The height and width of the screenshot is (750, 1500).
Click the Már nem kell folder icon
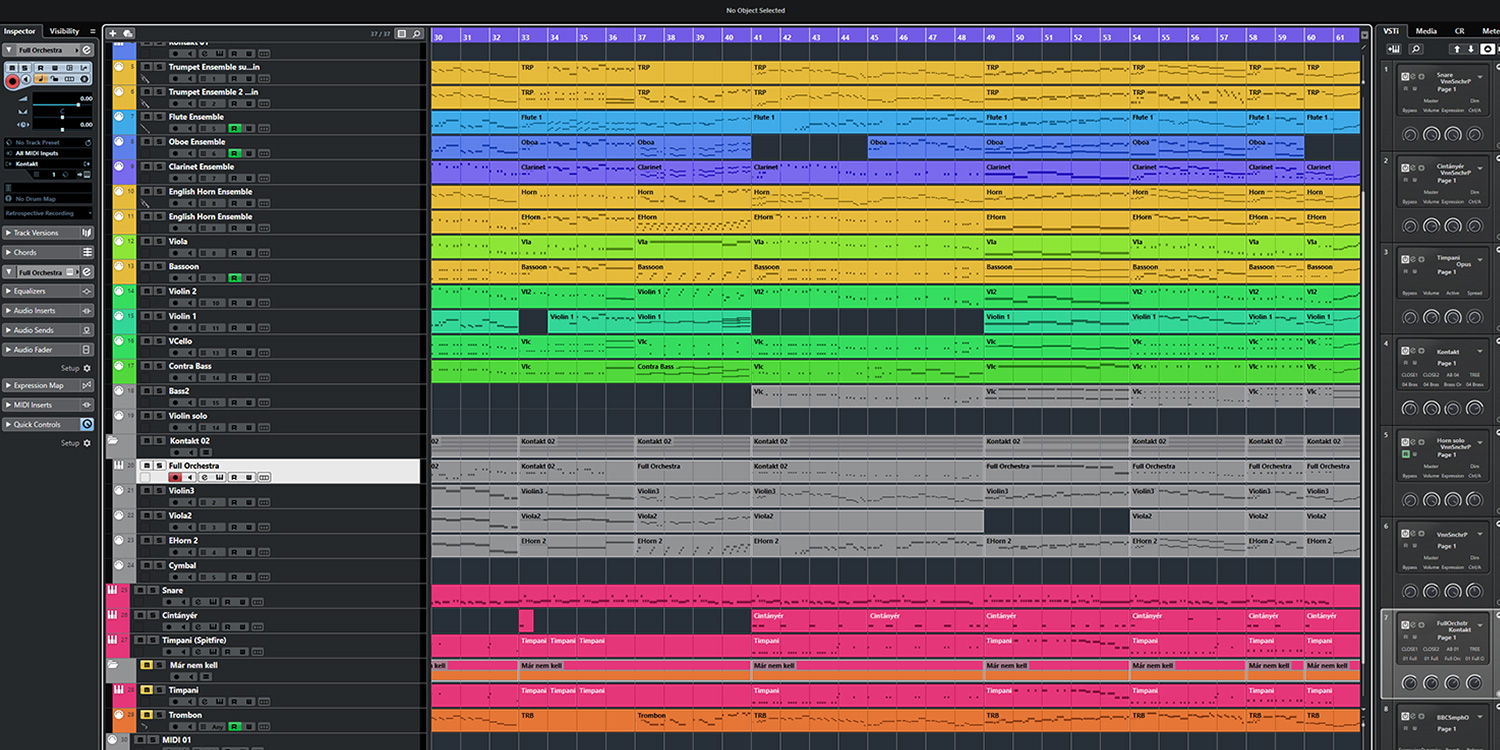click(x=113, y=664)
